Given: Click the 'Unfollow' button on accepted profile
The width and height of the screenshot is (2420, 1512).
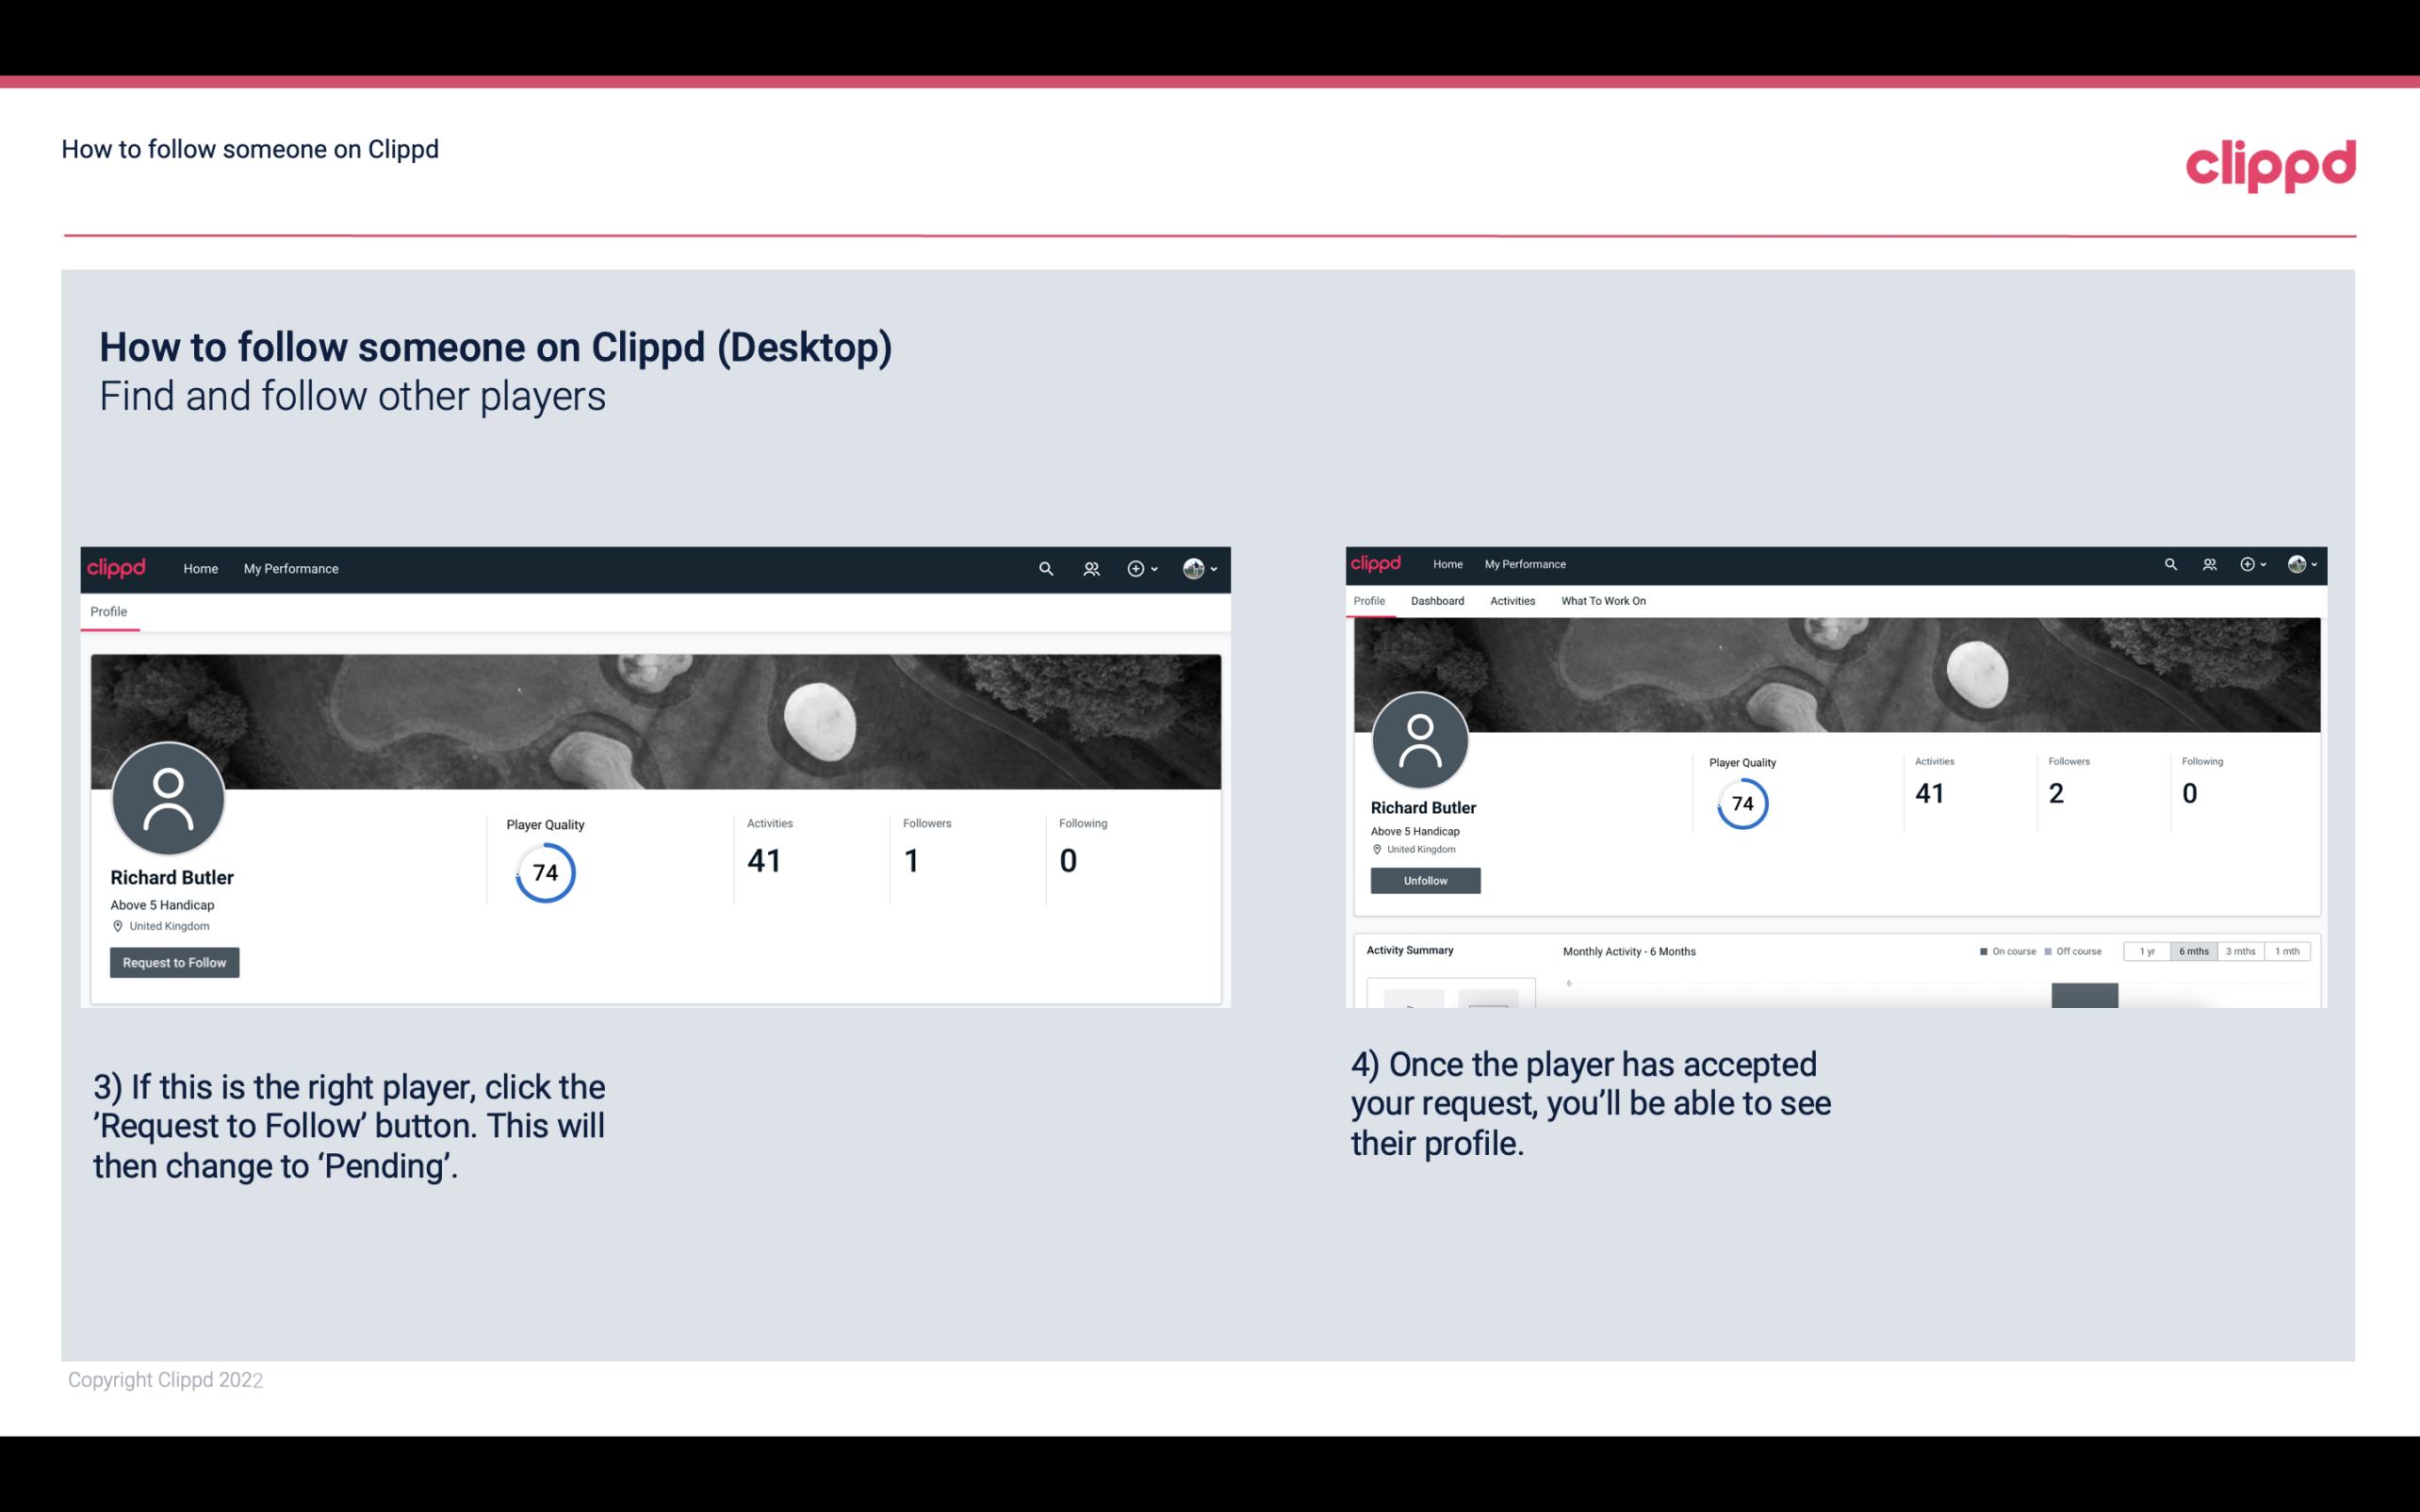Looking at the screenshot, I should point(1423,880).
